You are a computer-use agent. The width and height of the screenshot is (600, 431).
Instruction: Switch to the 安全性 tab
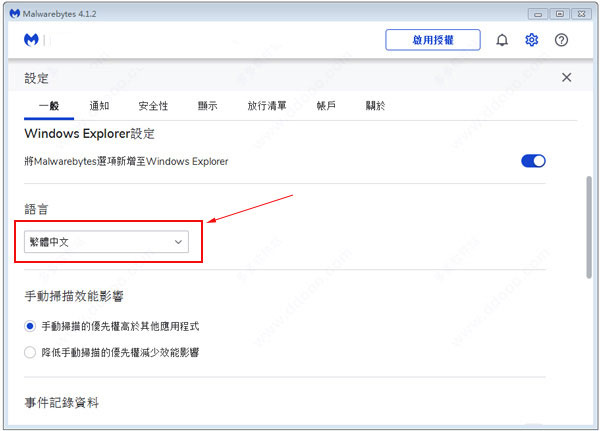coord(153,105)
